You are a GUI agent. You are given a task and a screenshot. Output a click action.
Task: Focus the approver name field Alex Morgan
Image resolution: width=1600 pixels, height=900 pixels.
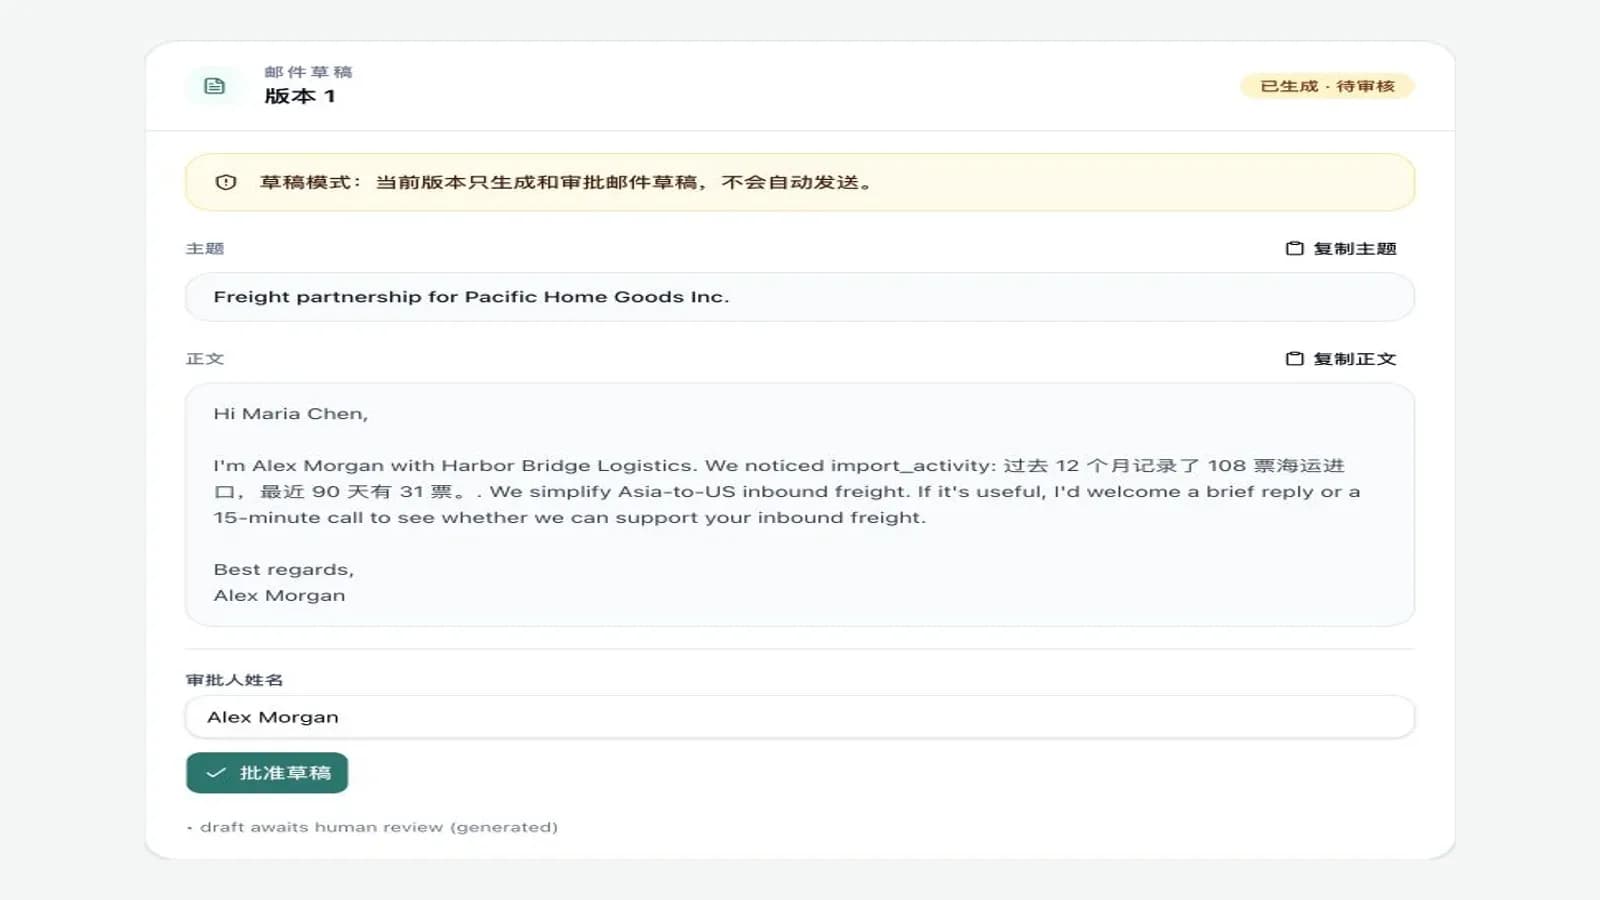coord(800,717)
